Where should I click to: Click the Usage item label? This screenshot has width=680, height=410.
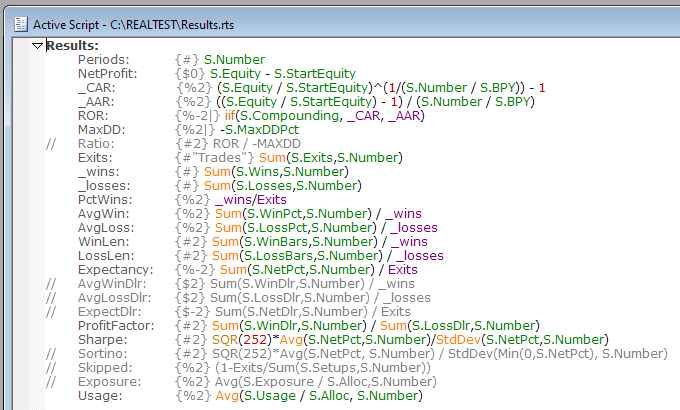click(102, 396)
